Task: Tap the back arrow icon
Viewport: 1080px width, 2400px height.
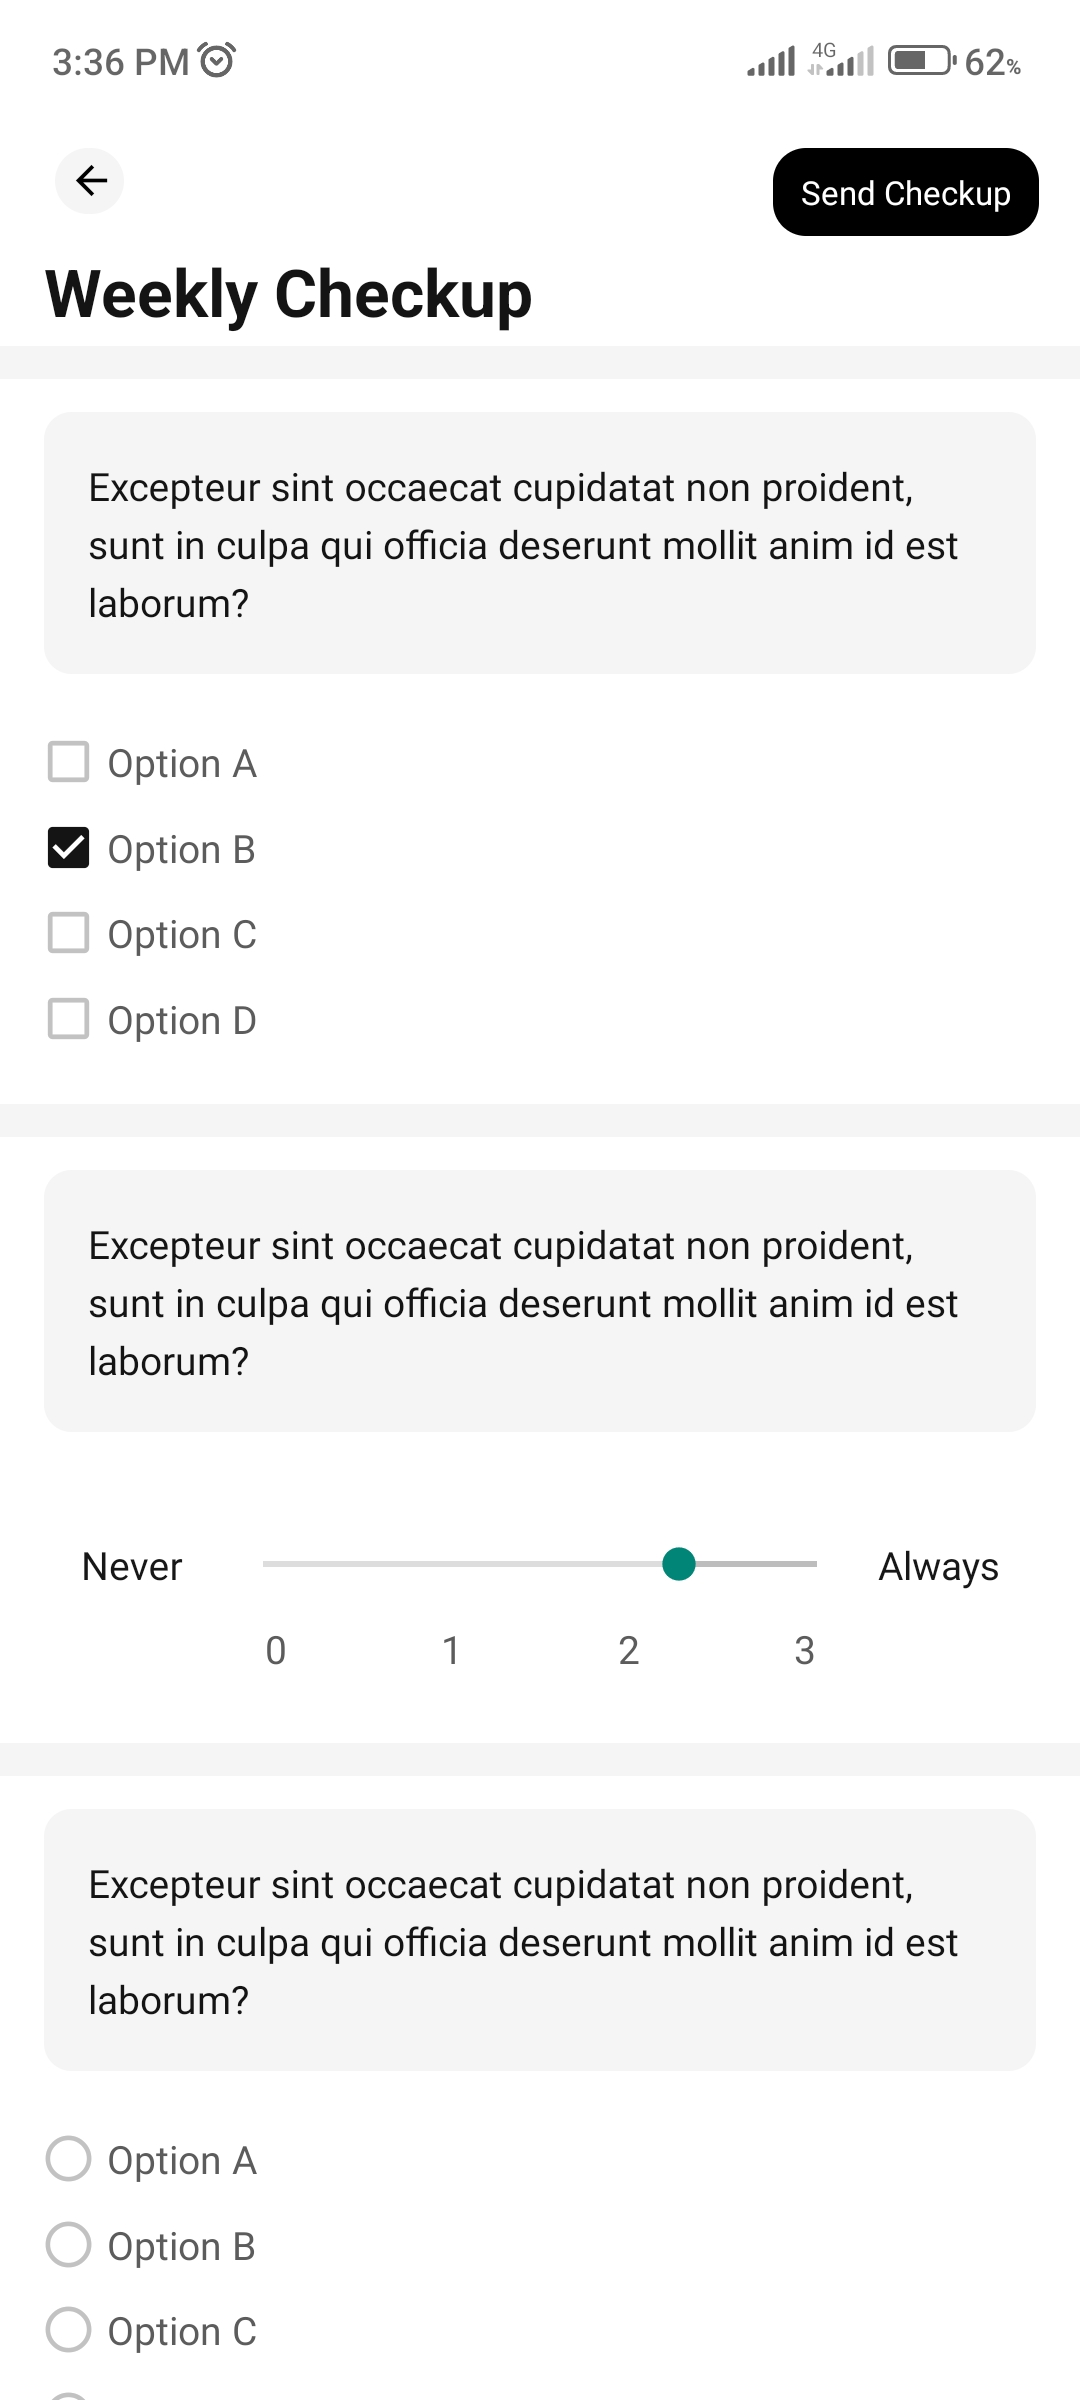Action: tap(90, 181)
